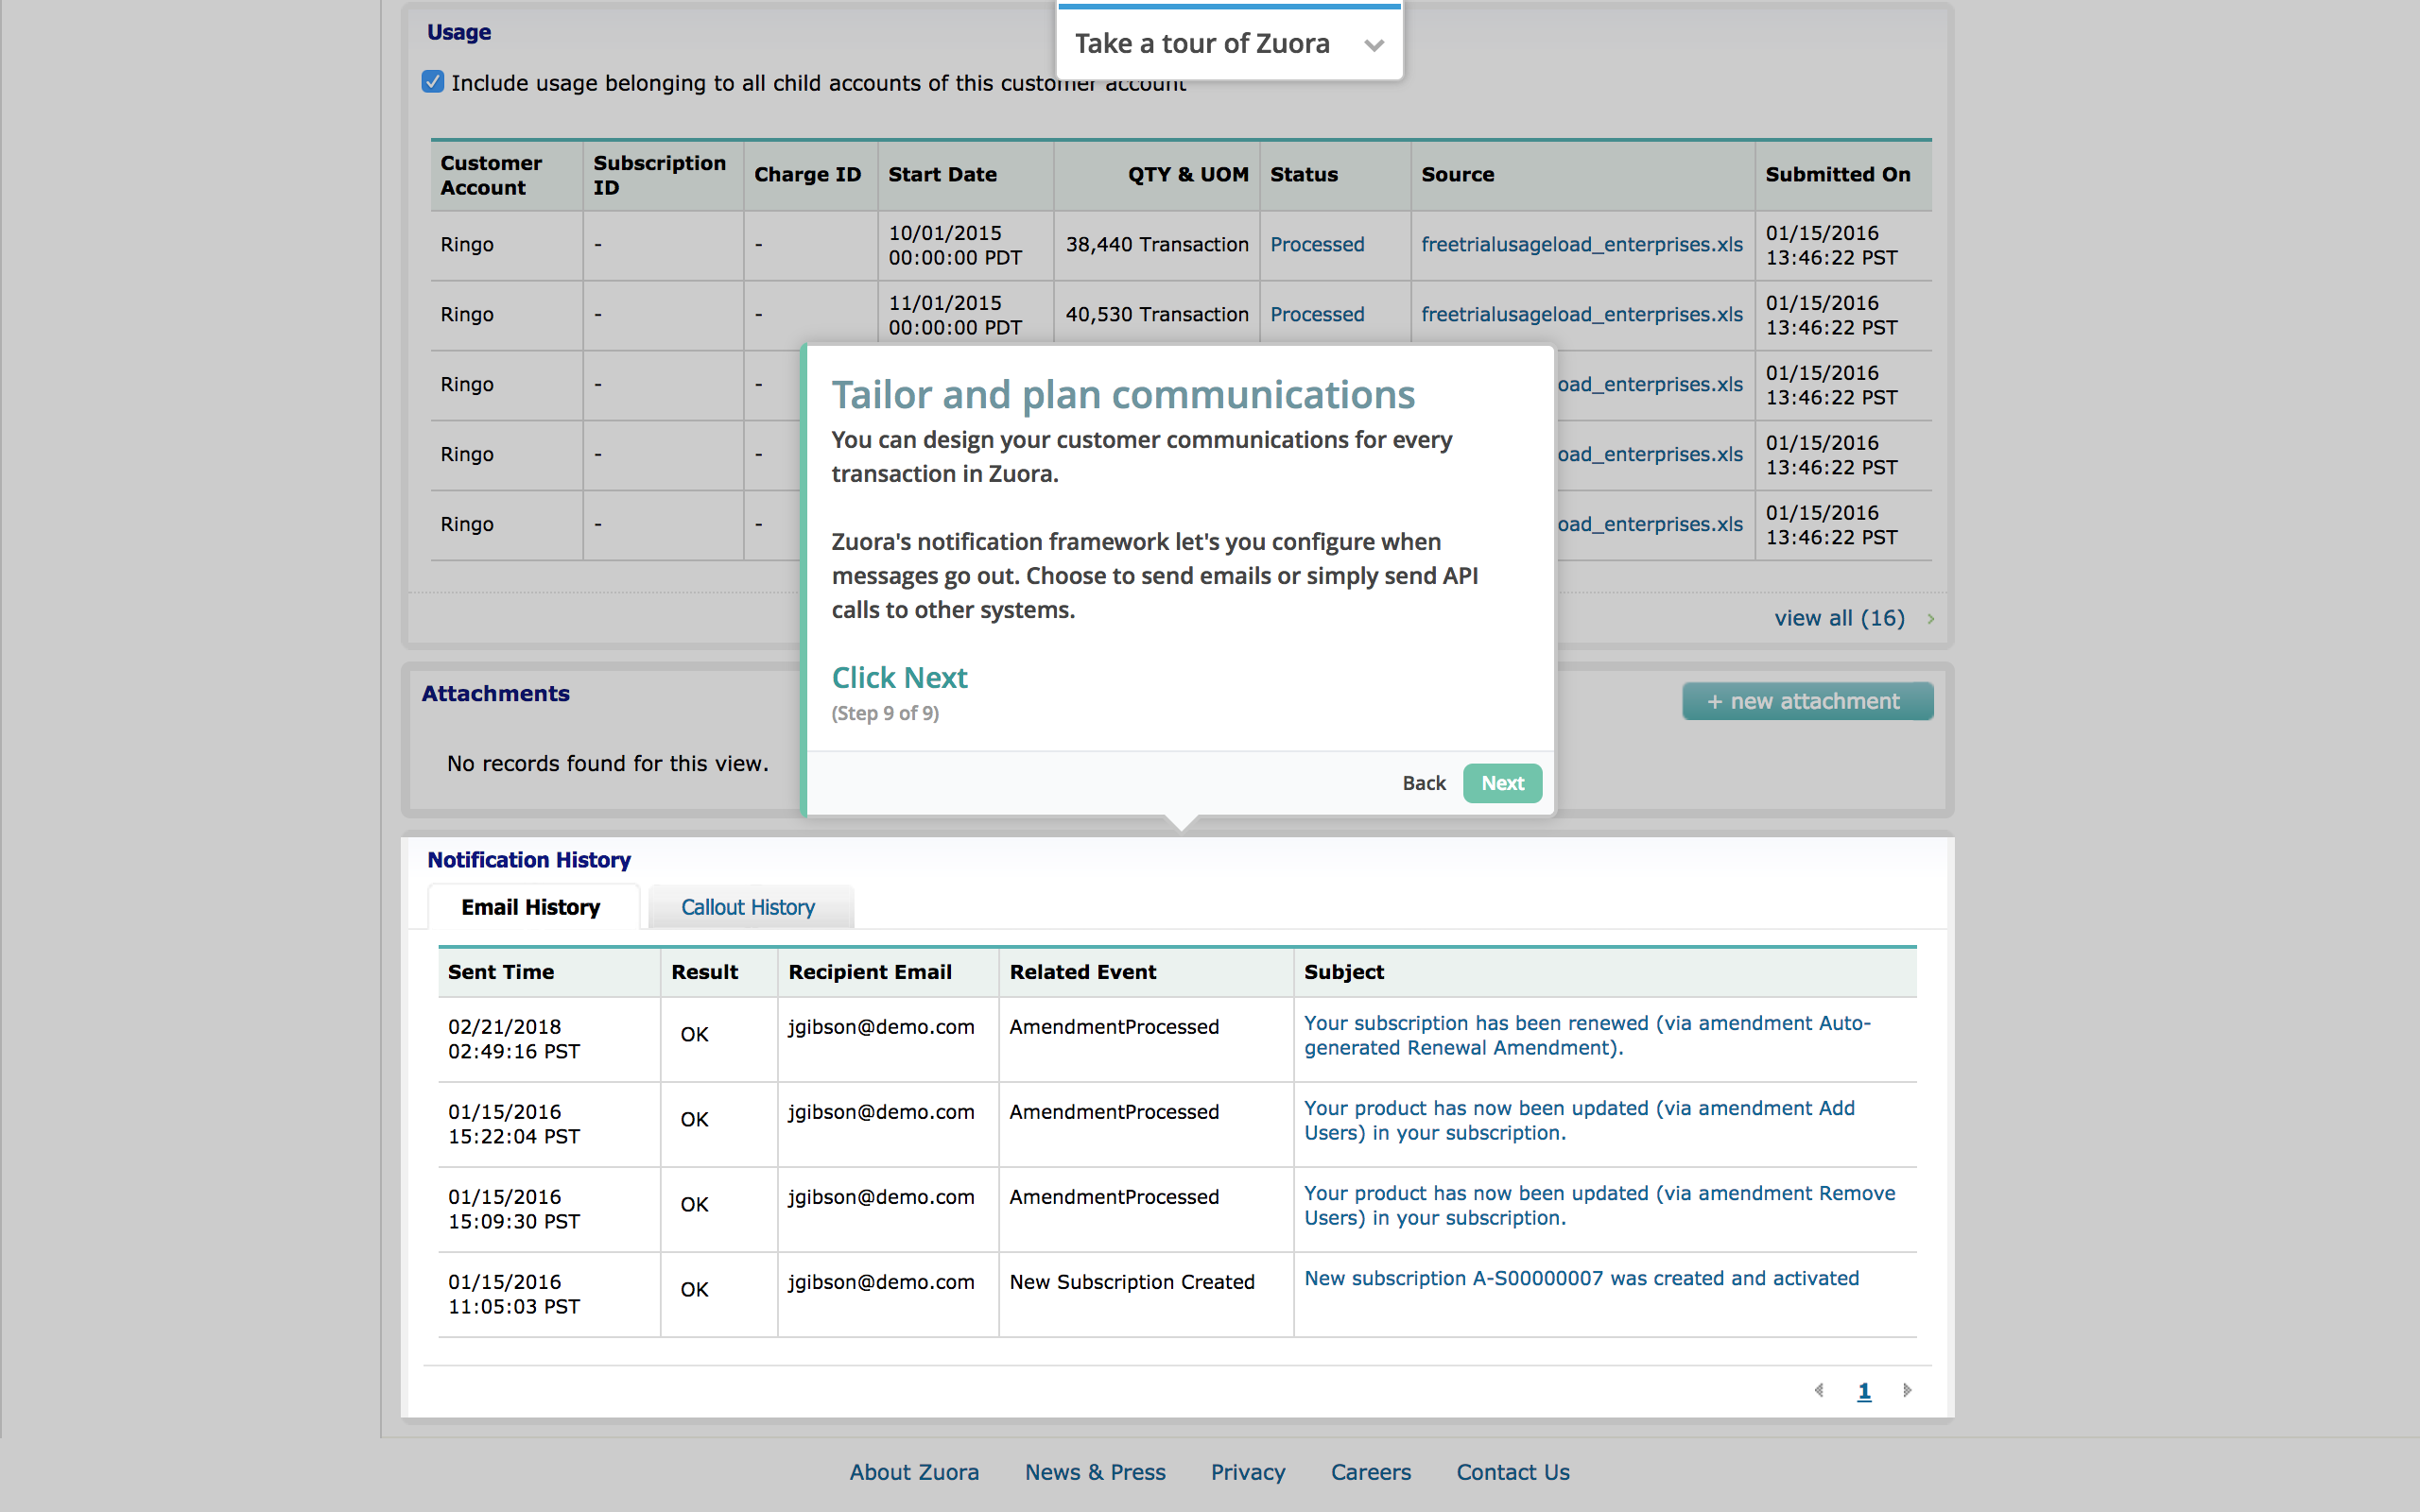This screenshot has height=1512, width=2420.
Task: Open Add Users amendment email subject
Action: pos(1579,1120)
